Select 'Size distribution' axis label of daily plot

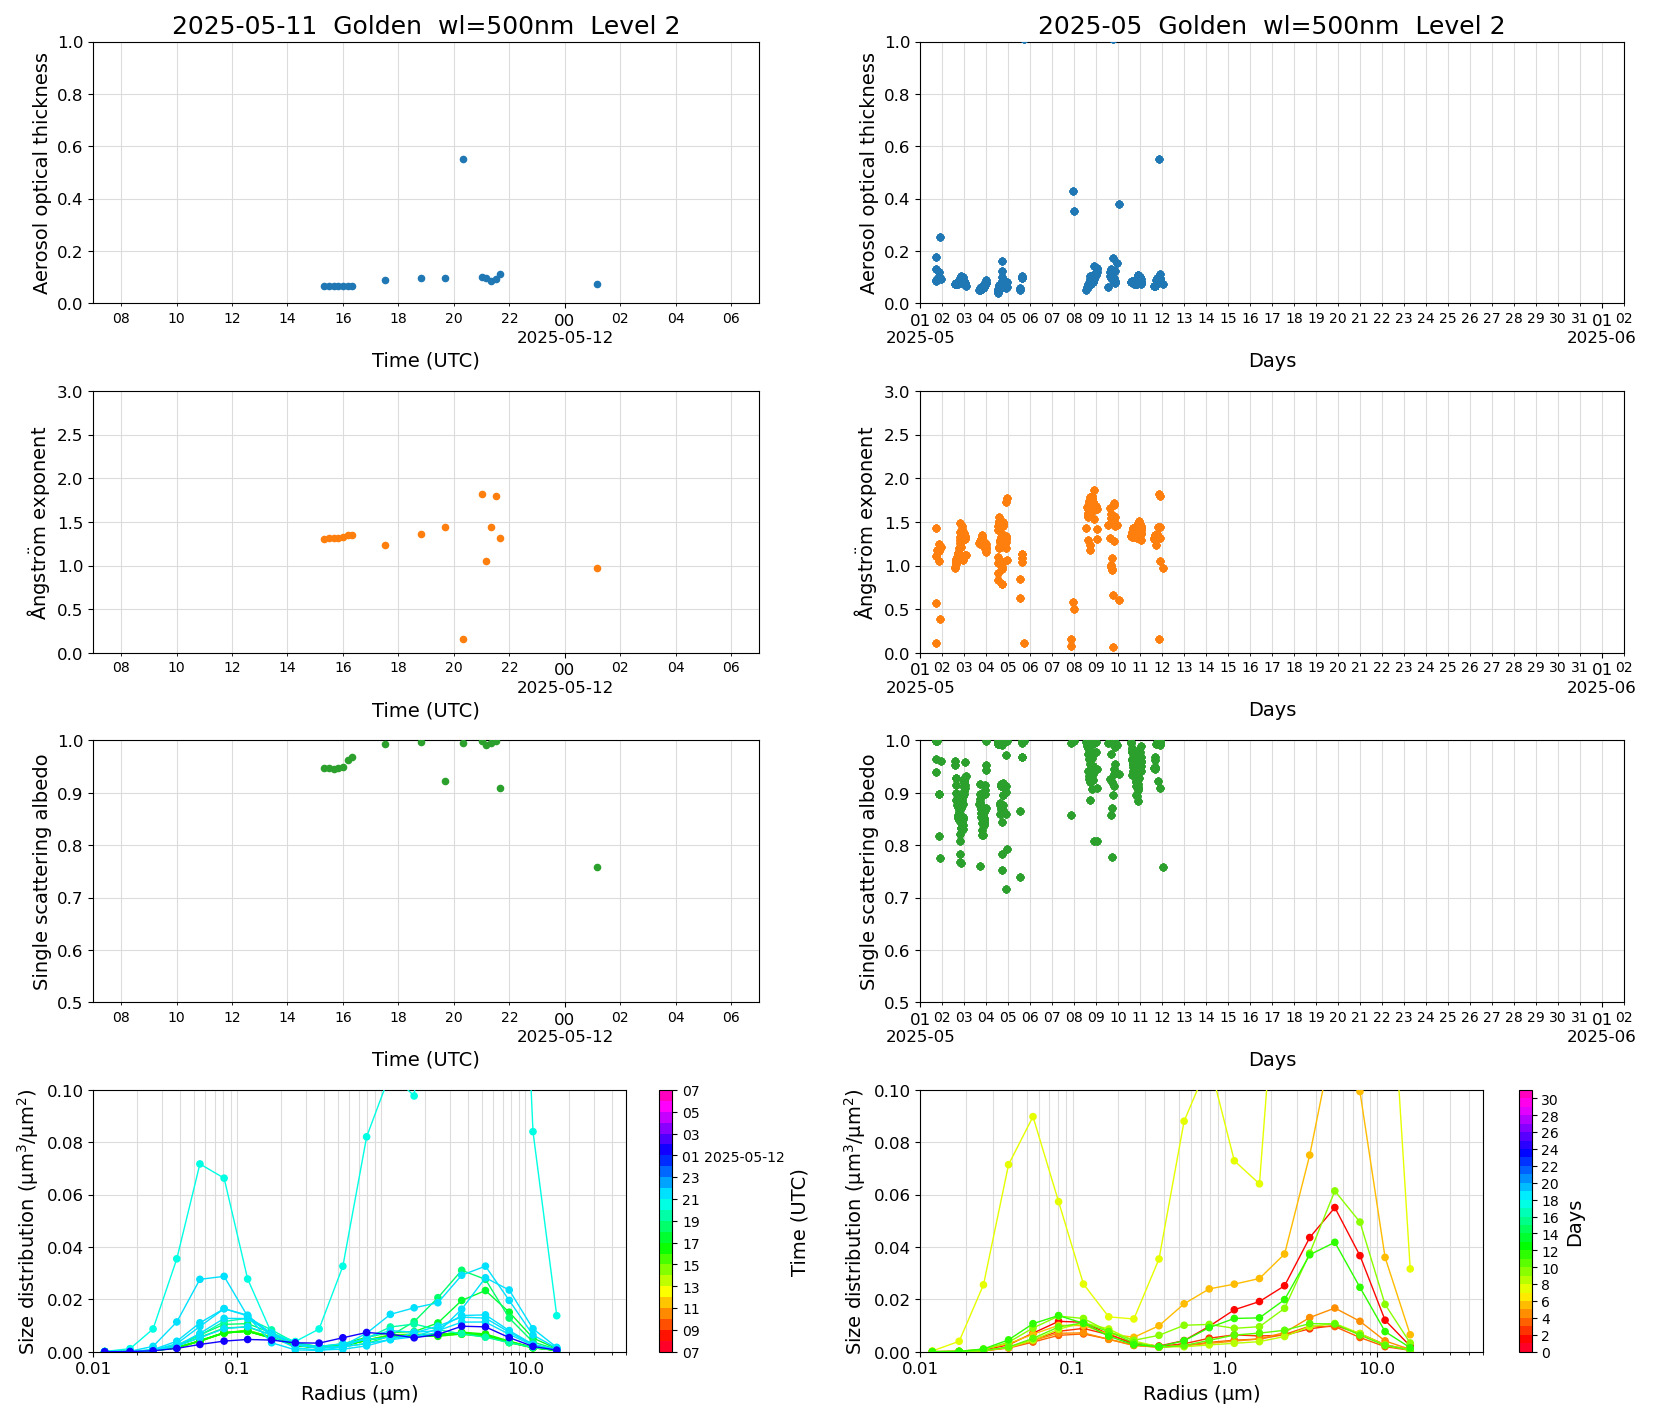click(x=26, y=1221)
